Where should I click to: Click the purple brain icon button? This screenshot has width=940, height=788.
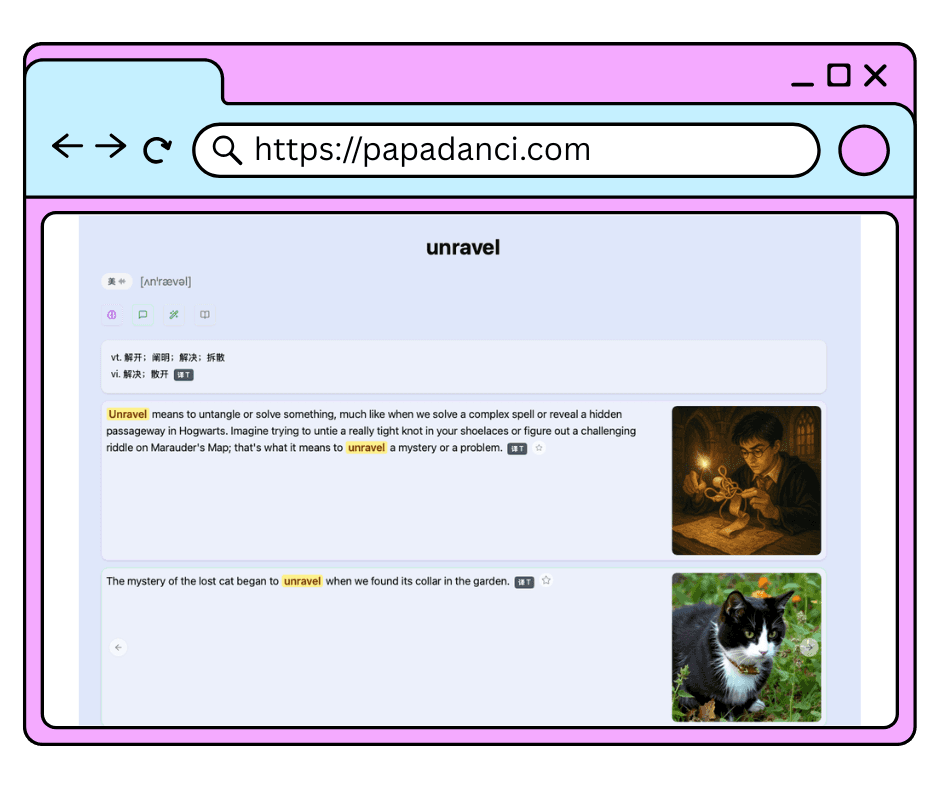112,315
